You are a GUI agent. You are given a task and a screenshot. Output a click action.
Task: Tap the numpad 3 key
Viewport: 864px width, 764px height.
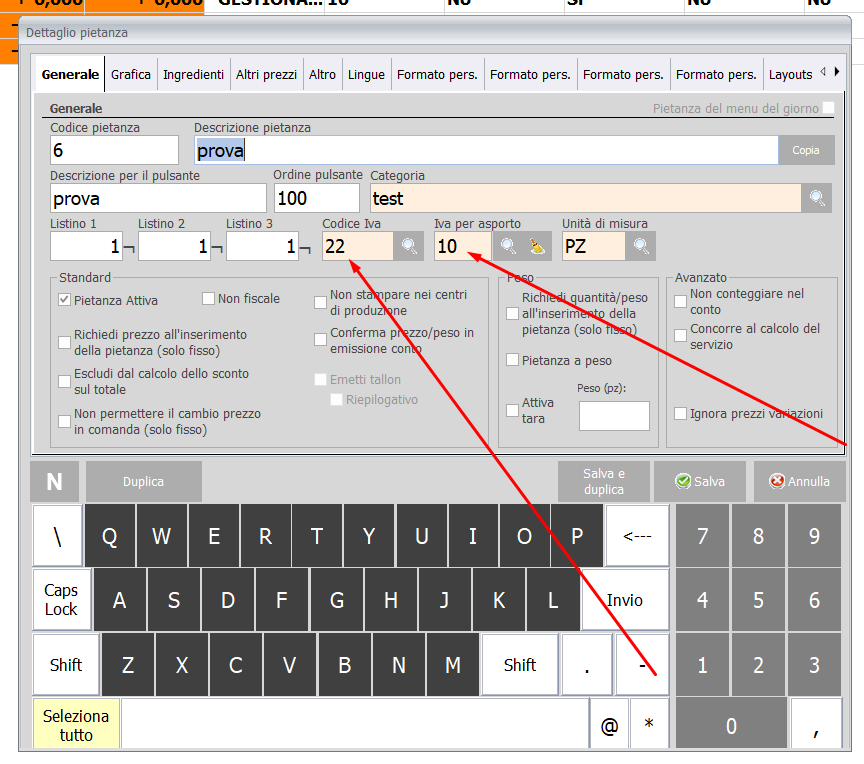coord(814,665)
